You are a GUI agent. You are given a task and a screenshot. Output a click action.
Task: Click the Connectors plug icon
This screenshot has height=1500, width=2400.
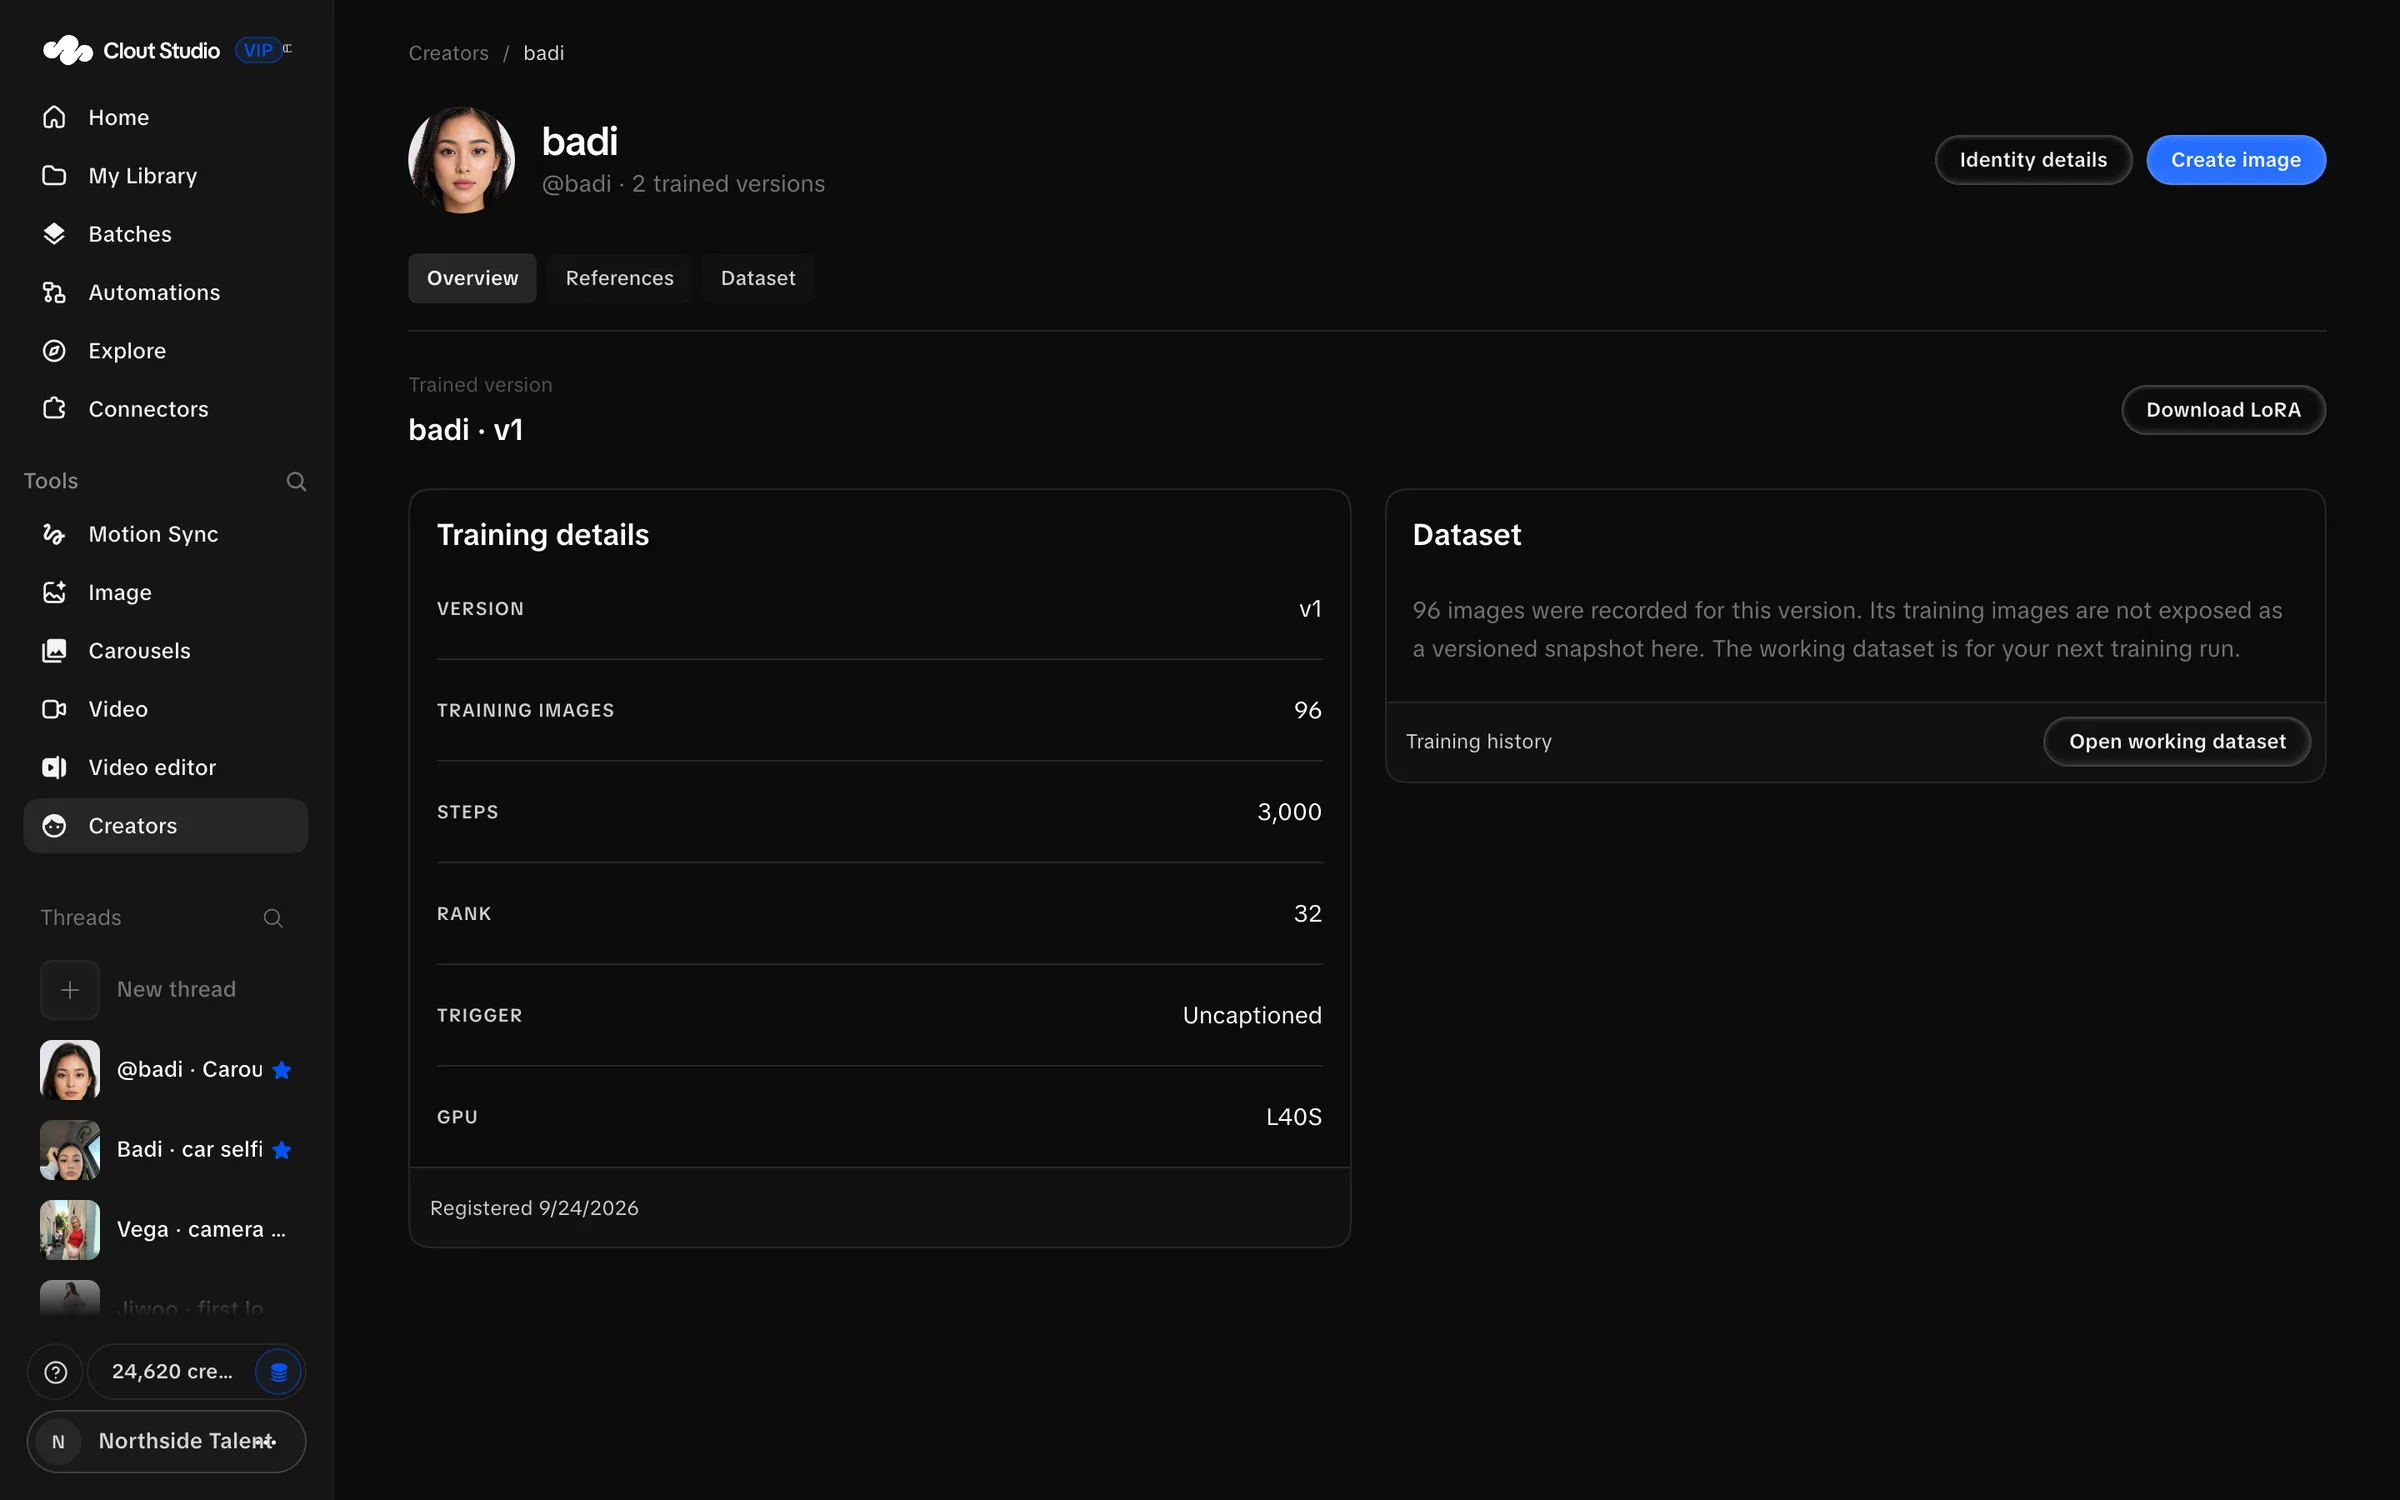(x=54, y=408)
